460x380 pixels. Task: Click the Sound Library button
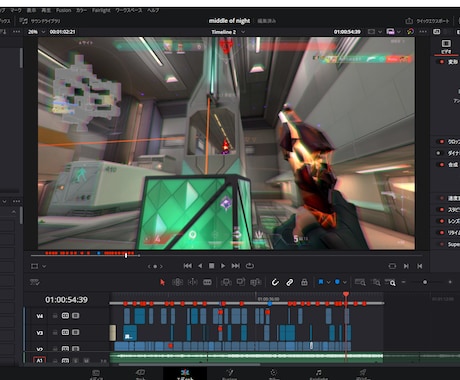[40, 21]
